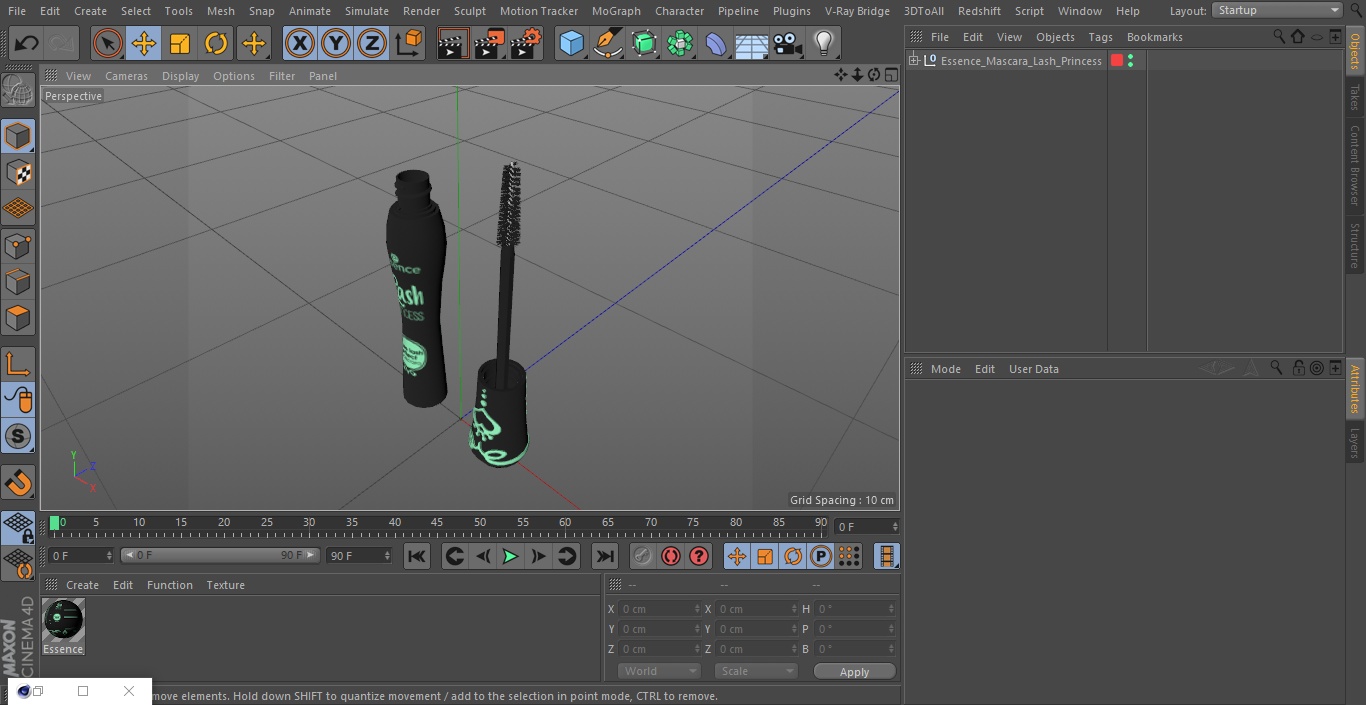Go to end of timeline
The image size is (1366, 705).
(x=605, y=556)
